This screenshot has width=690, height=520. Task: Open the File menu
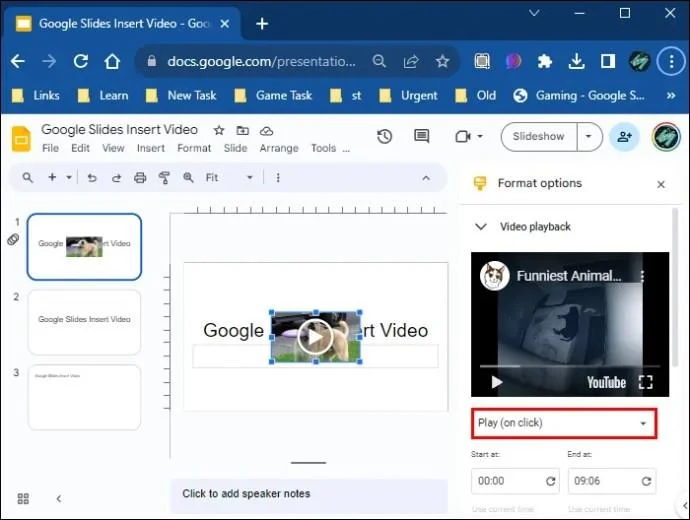tap(50, 148)
